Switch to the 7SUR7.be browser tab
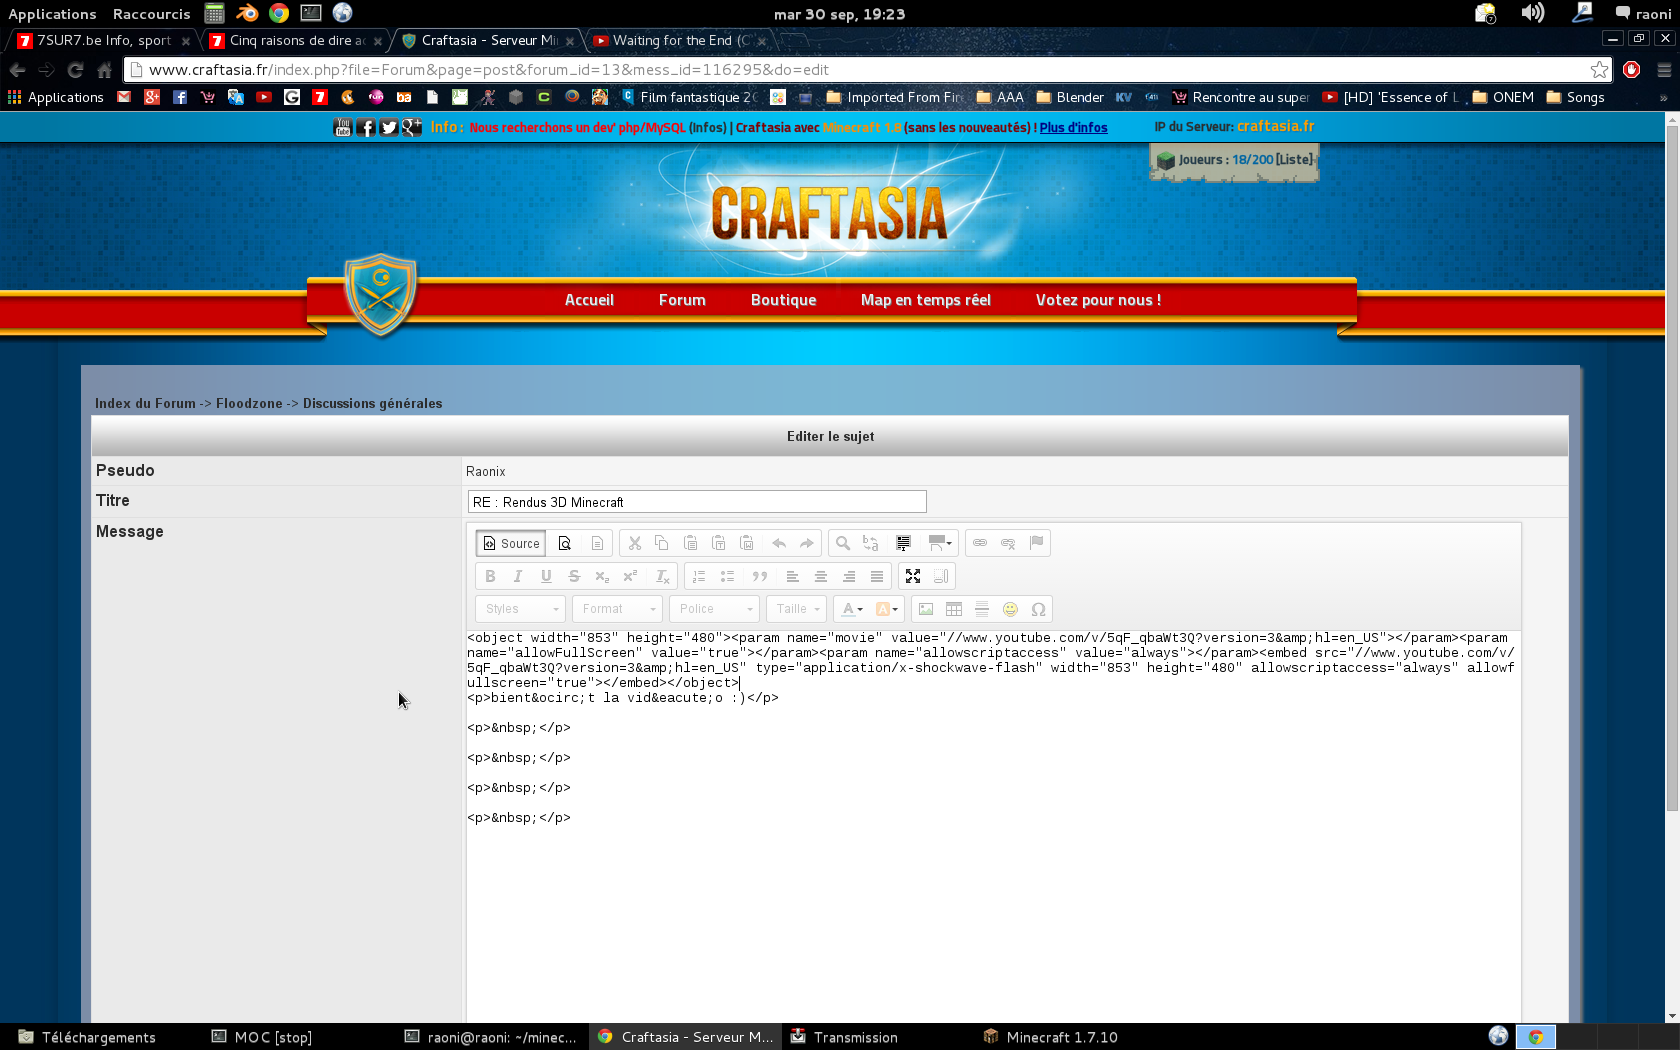 [x=102, y=41]
